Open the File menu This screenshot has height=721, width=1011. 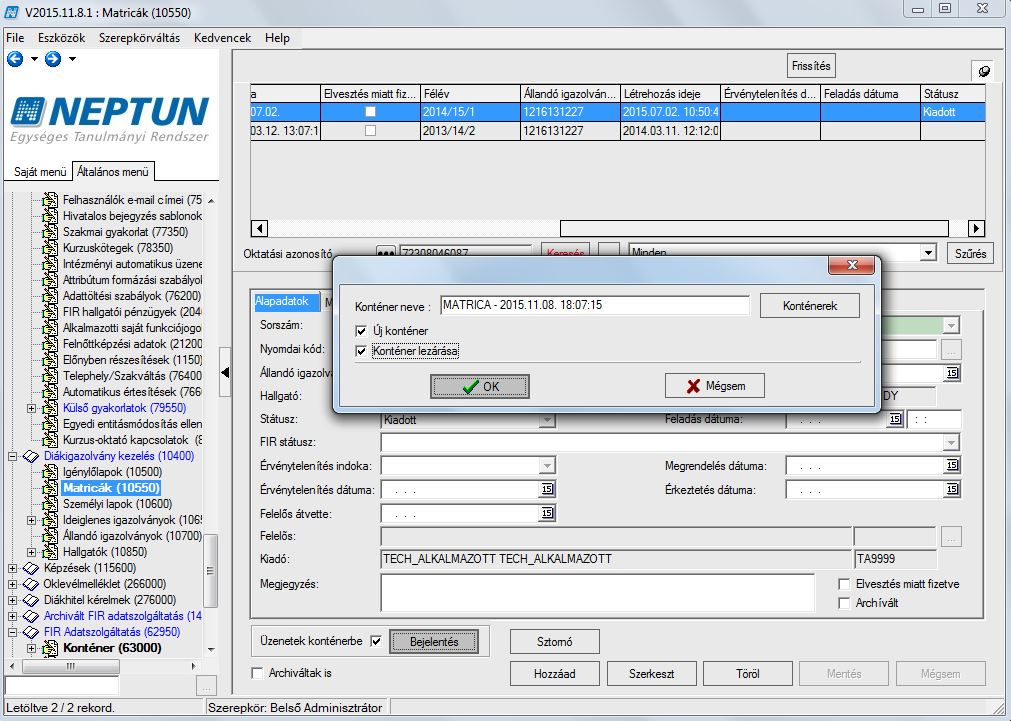15,38
